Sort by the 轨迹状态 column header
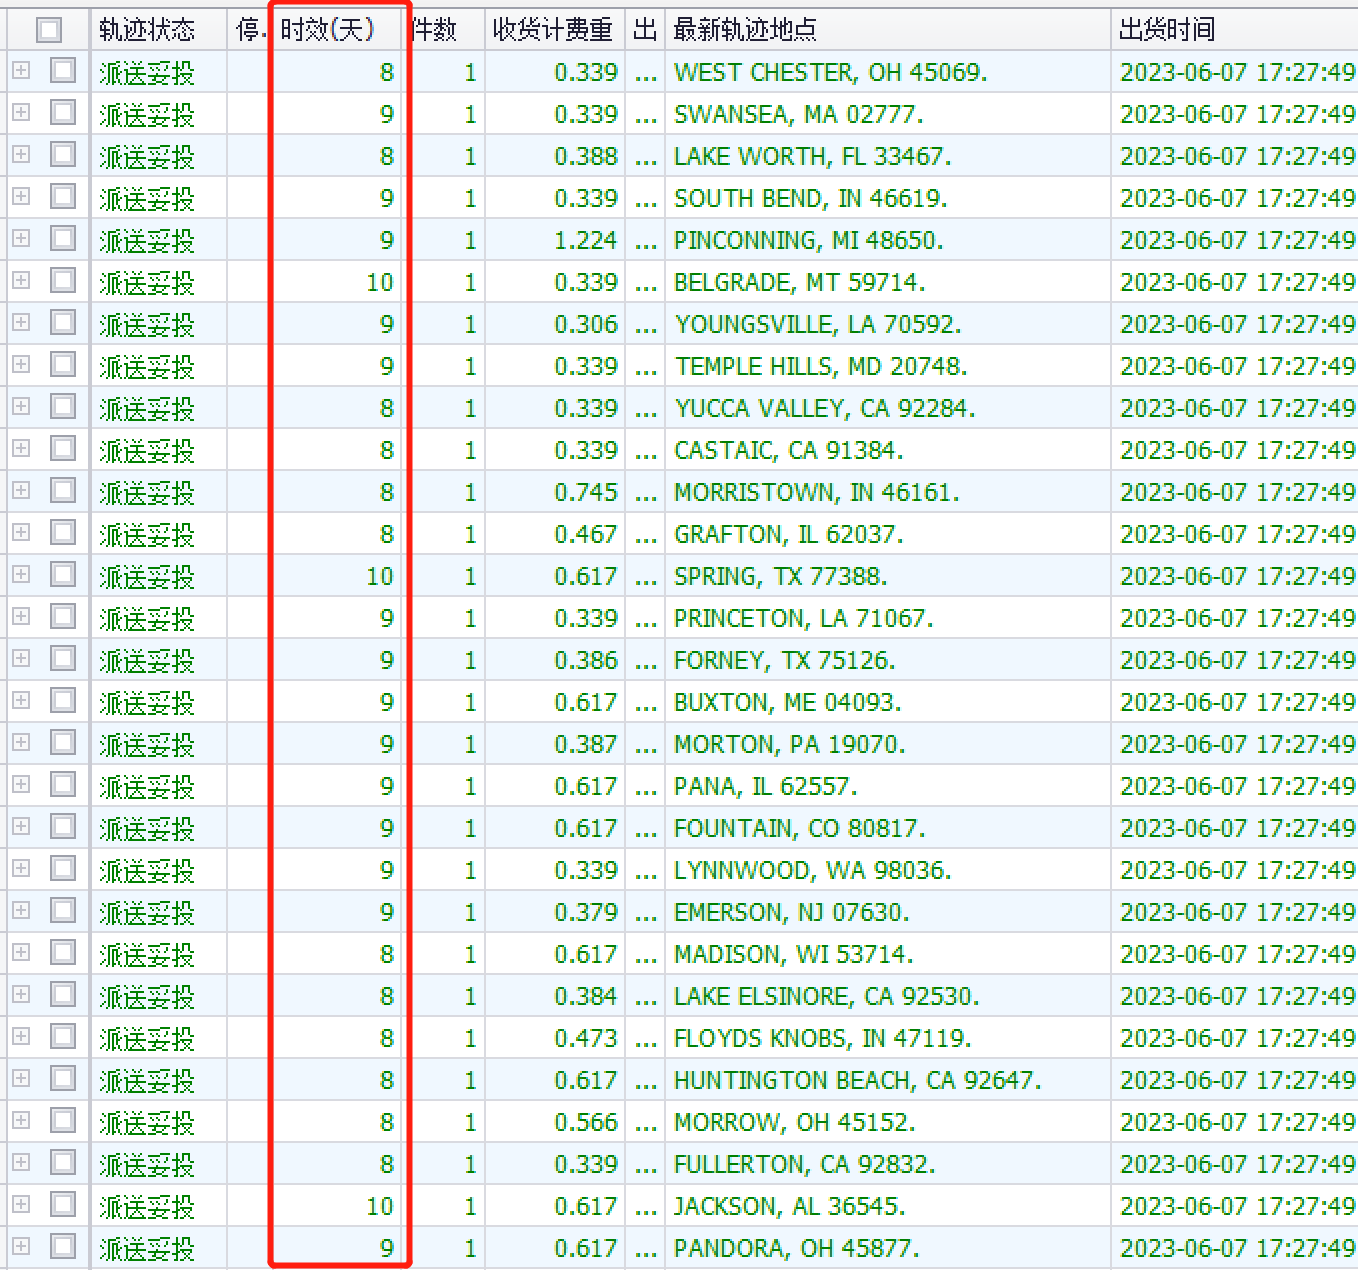This screenshot has width=1358, height=1270. (159, 30)
